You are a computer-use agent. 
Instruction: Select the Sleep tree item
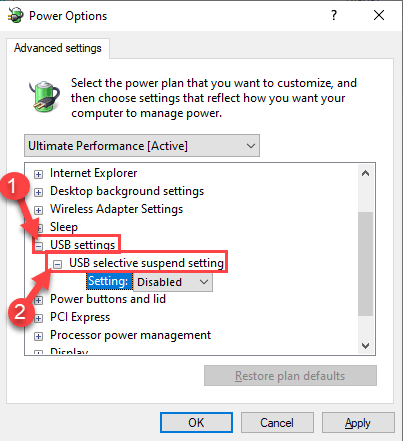pos(64,227)
